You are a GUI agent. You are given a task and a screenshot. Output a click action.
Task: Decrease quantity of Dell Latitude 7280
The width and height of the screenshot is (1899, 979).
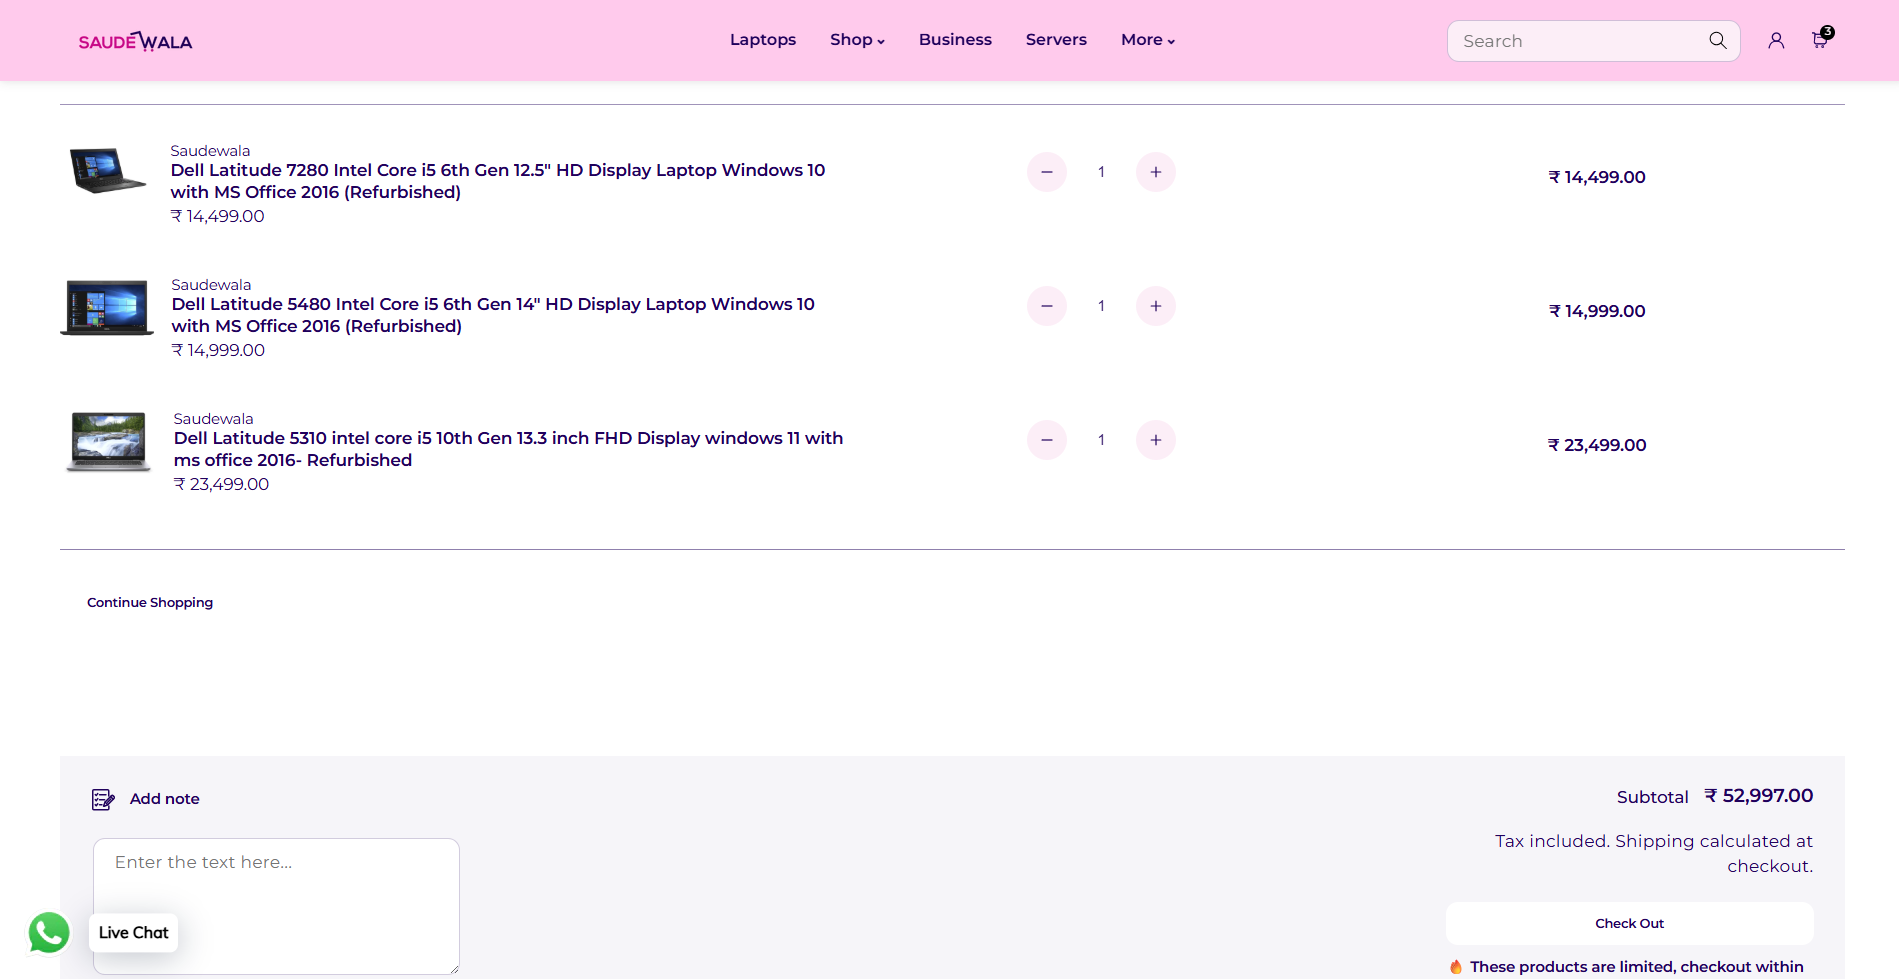(x=1046, y=172)
